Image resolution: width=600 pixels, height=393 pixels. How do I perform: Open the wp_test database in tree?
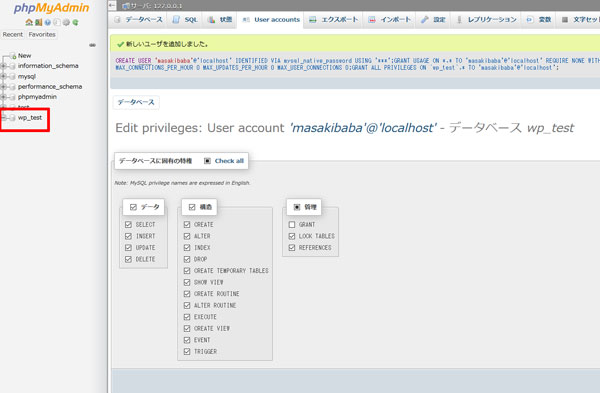[x=30, y=117]
